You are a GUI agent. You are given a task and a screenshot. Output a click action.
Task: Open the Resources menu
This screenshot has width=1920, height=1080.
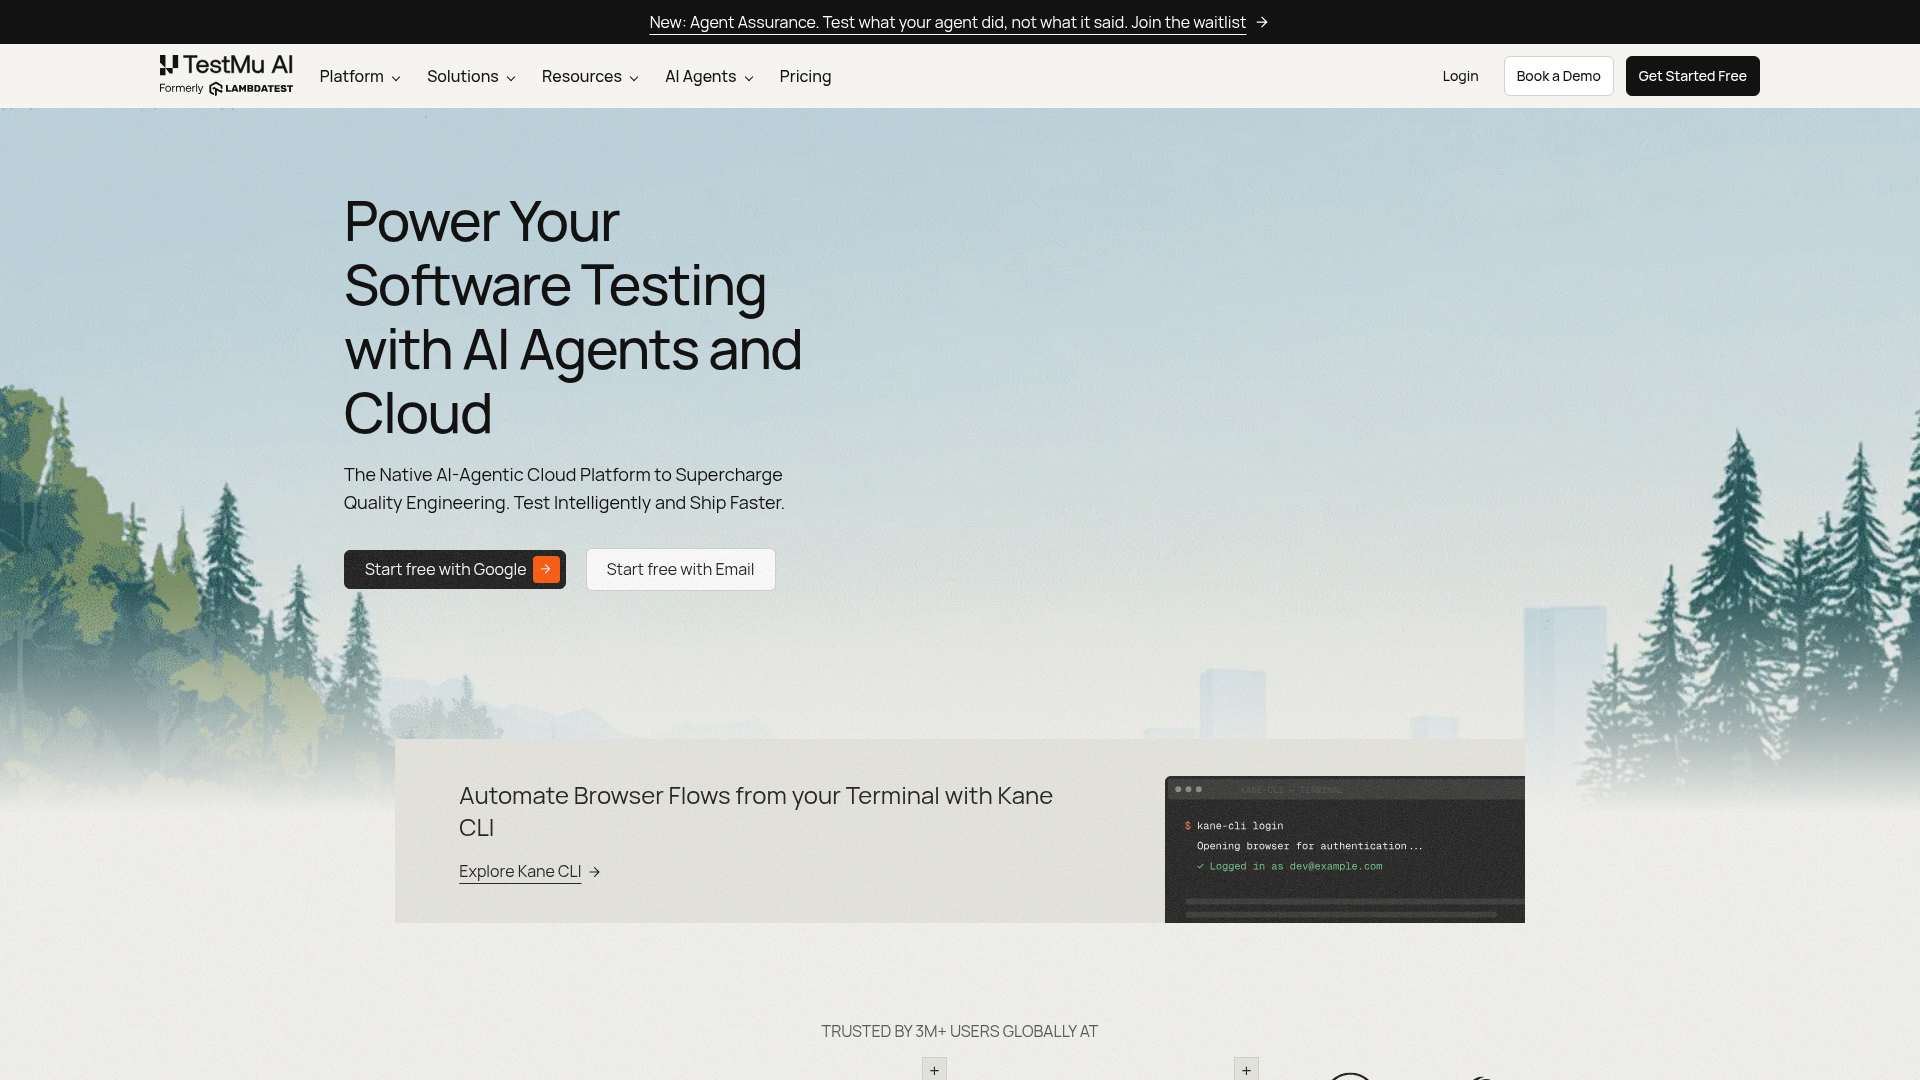coord(590,76)
